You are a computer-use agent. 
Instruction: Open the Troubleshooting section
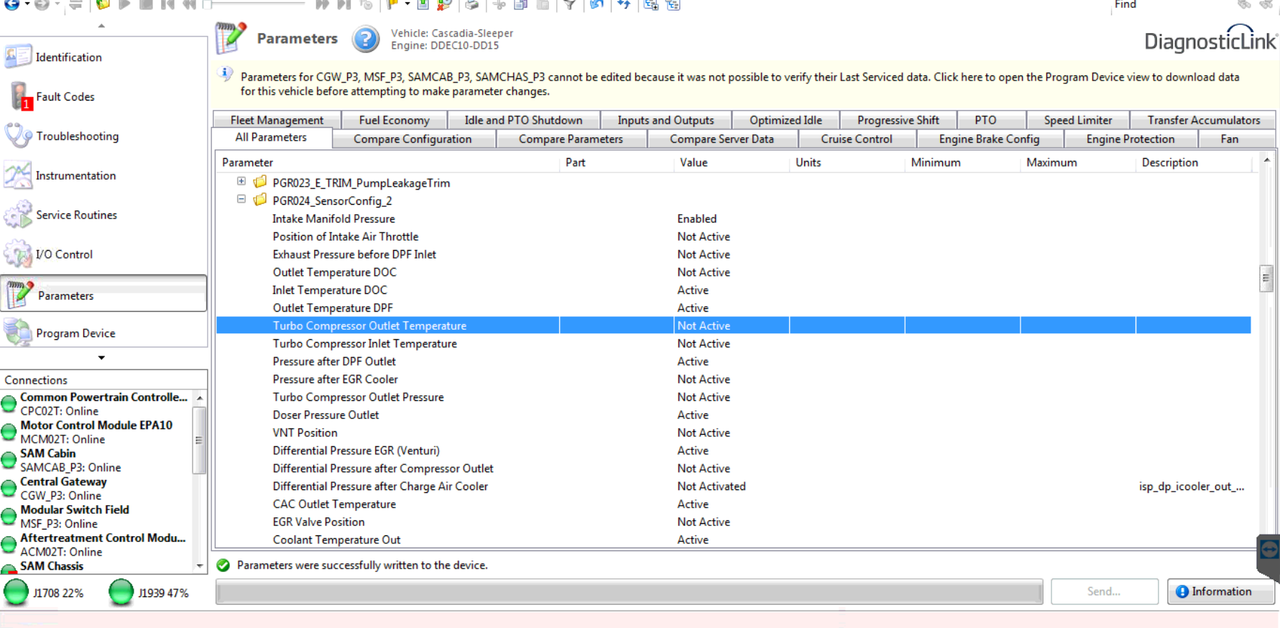pos(104,136)
